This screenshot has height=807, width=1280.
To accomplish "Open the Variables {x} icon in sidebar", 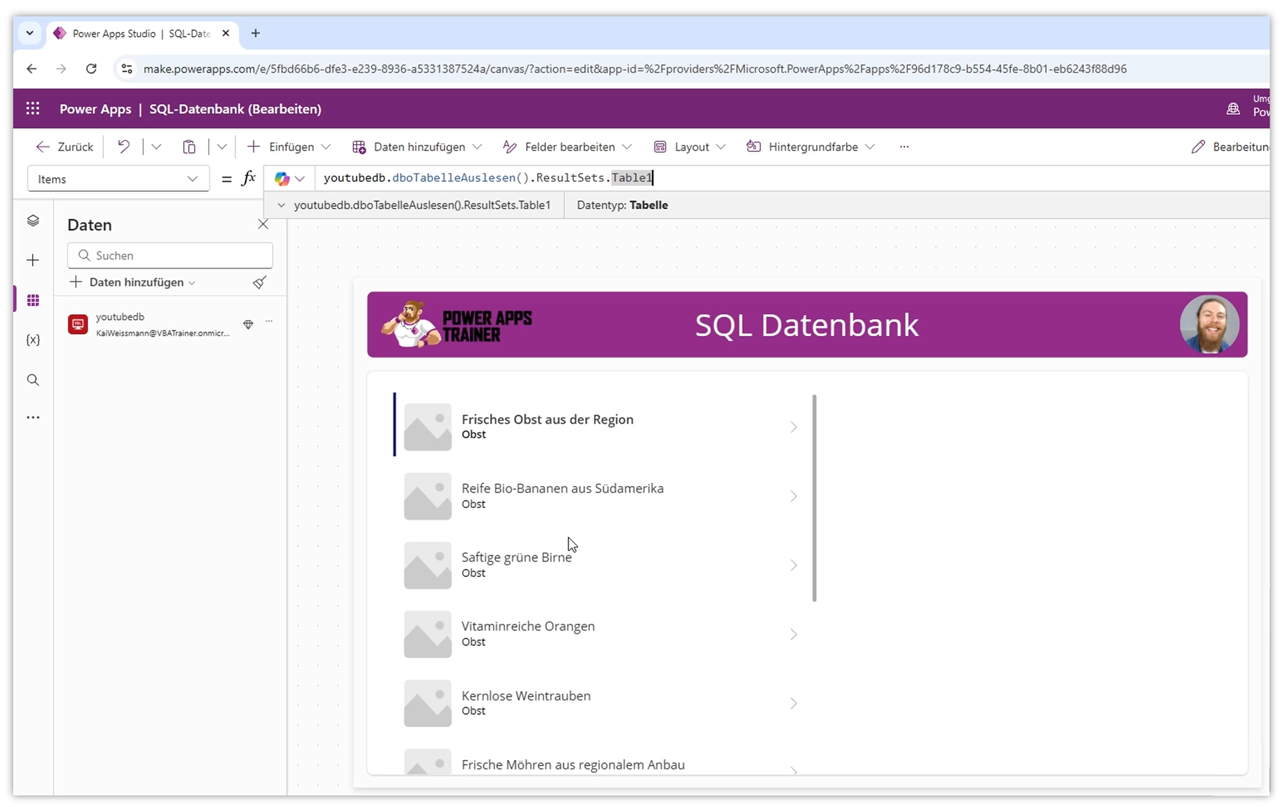I will coord(33,340).
